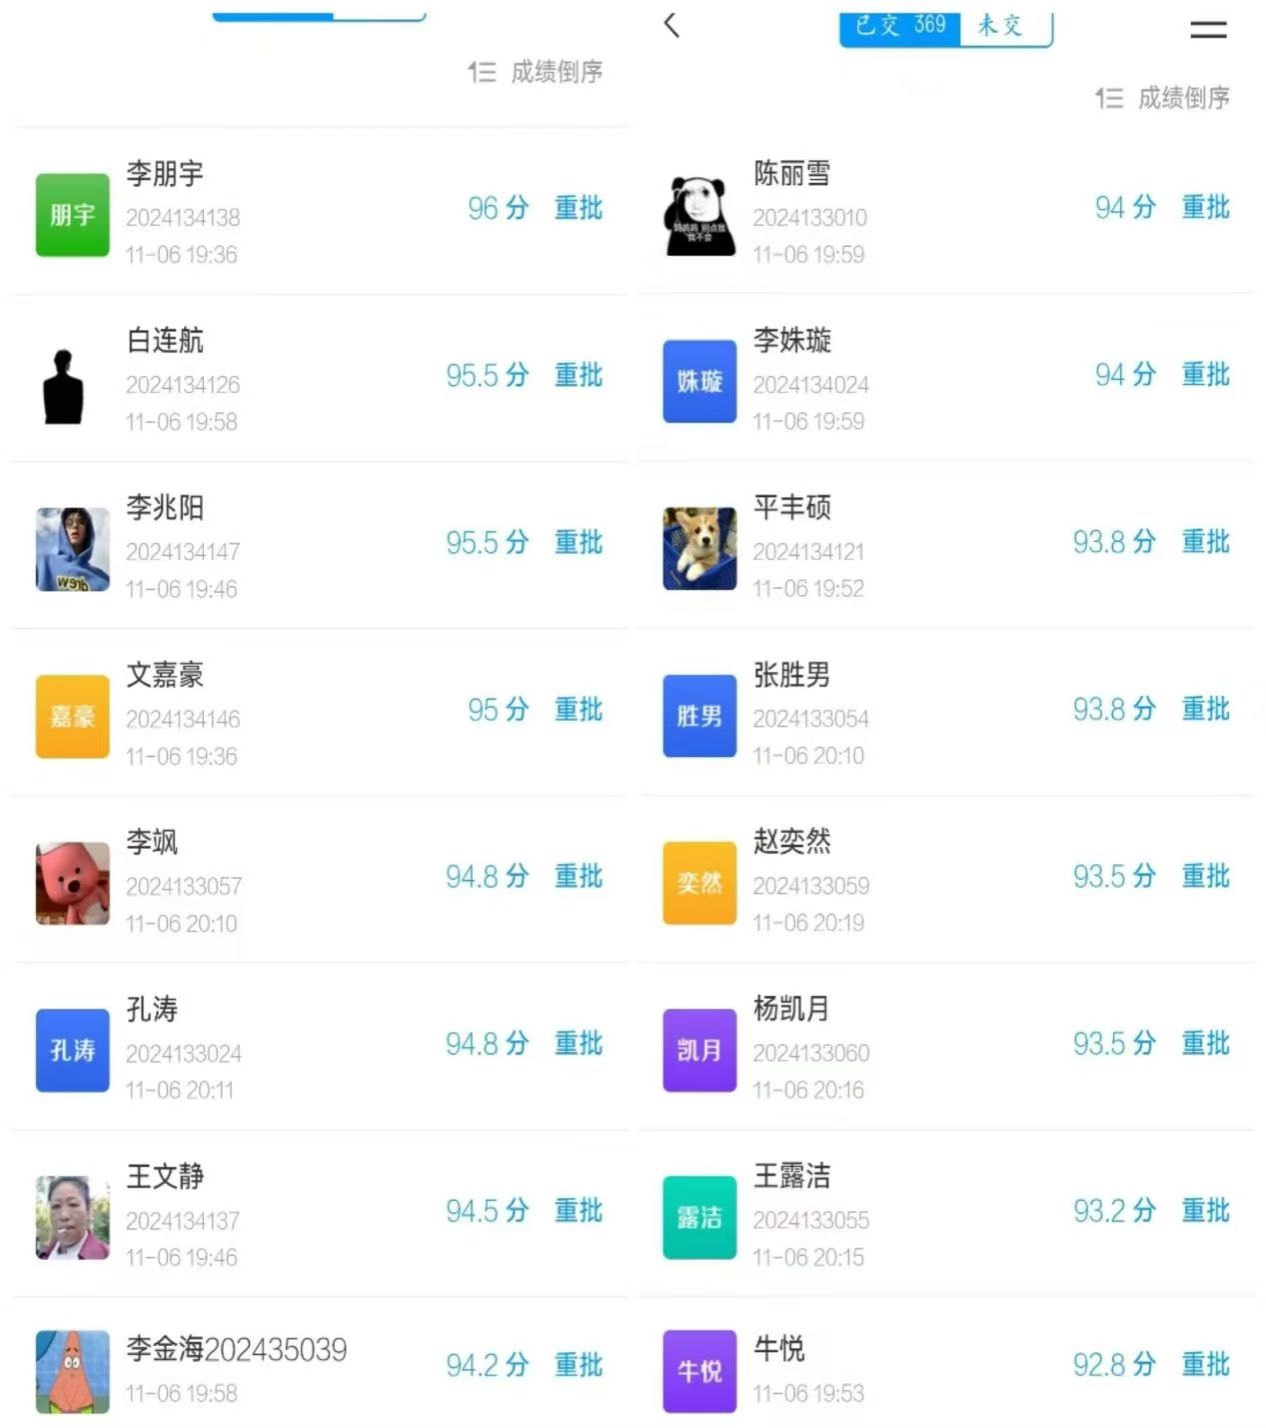Open the hamburger menu icon
The height and width of the screenshot is (1428, 1266).
pyautogui.click(x=1208, y=30)
